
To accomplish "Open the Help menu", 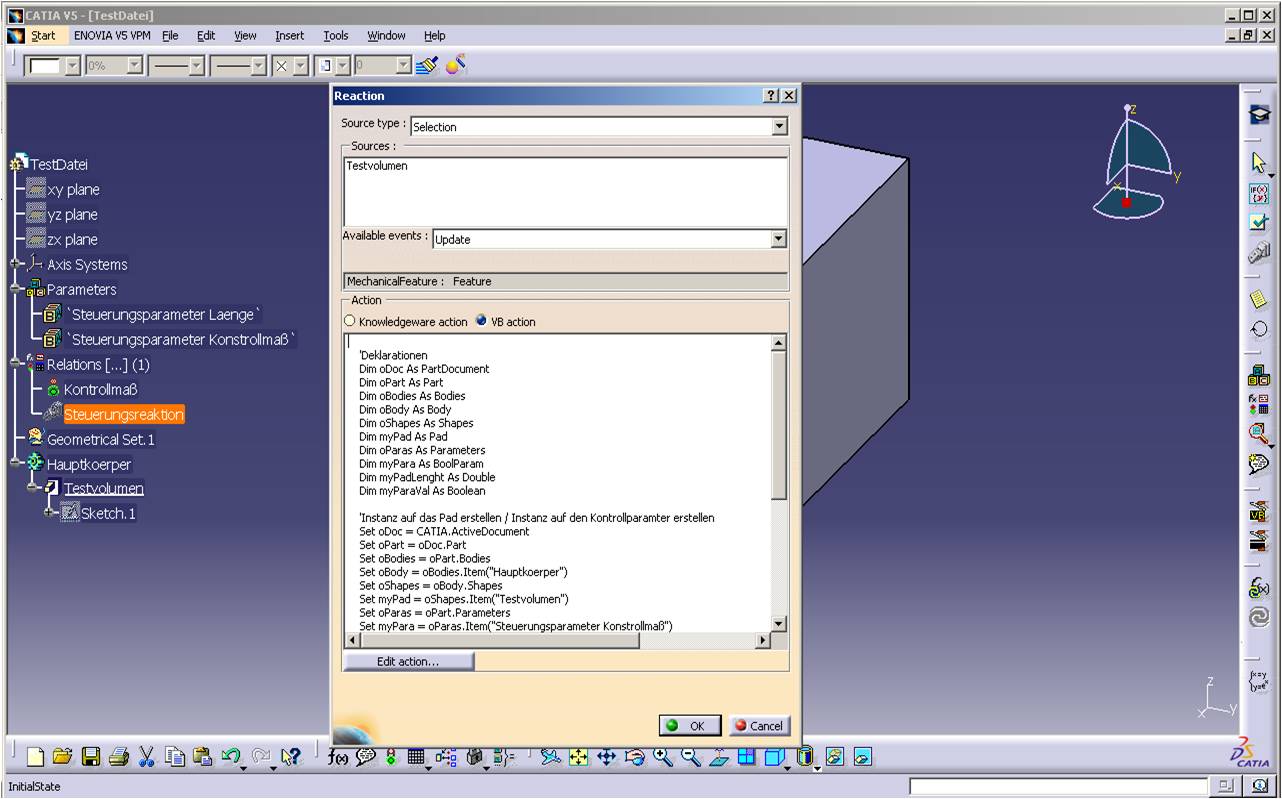I will 434,35.
